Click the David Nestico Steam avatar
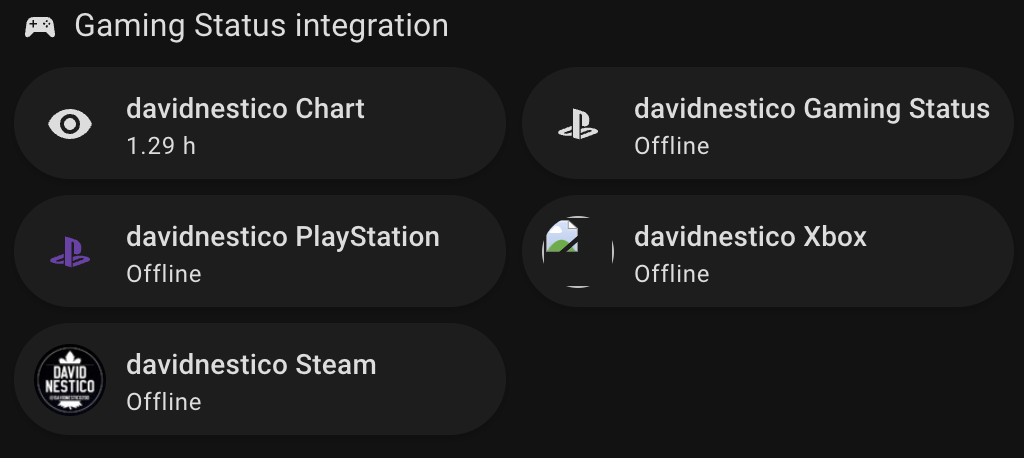This screenshot has height=458, width=1024. point(70,380)
